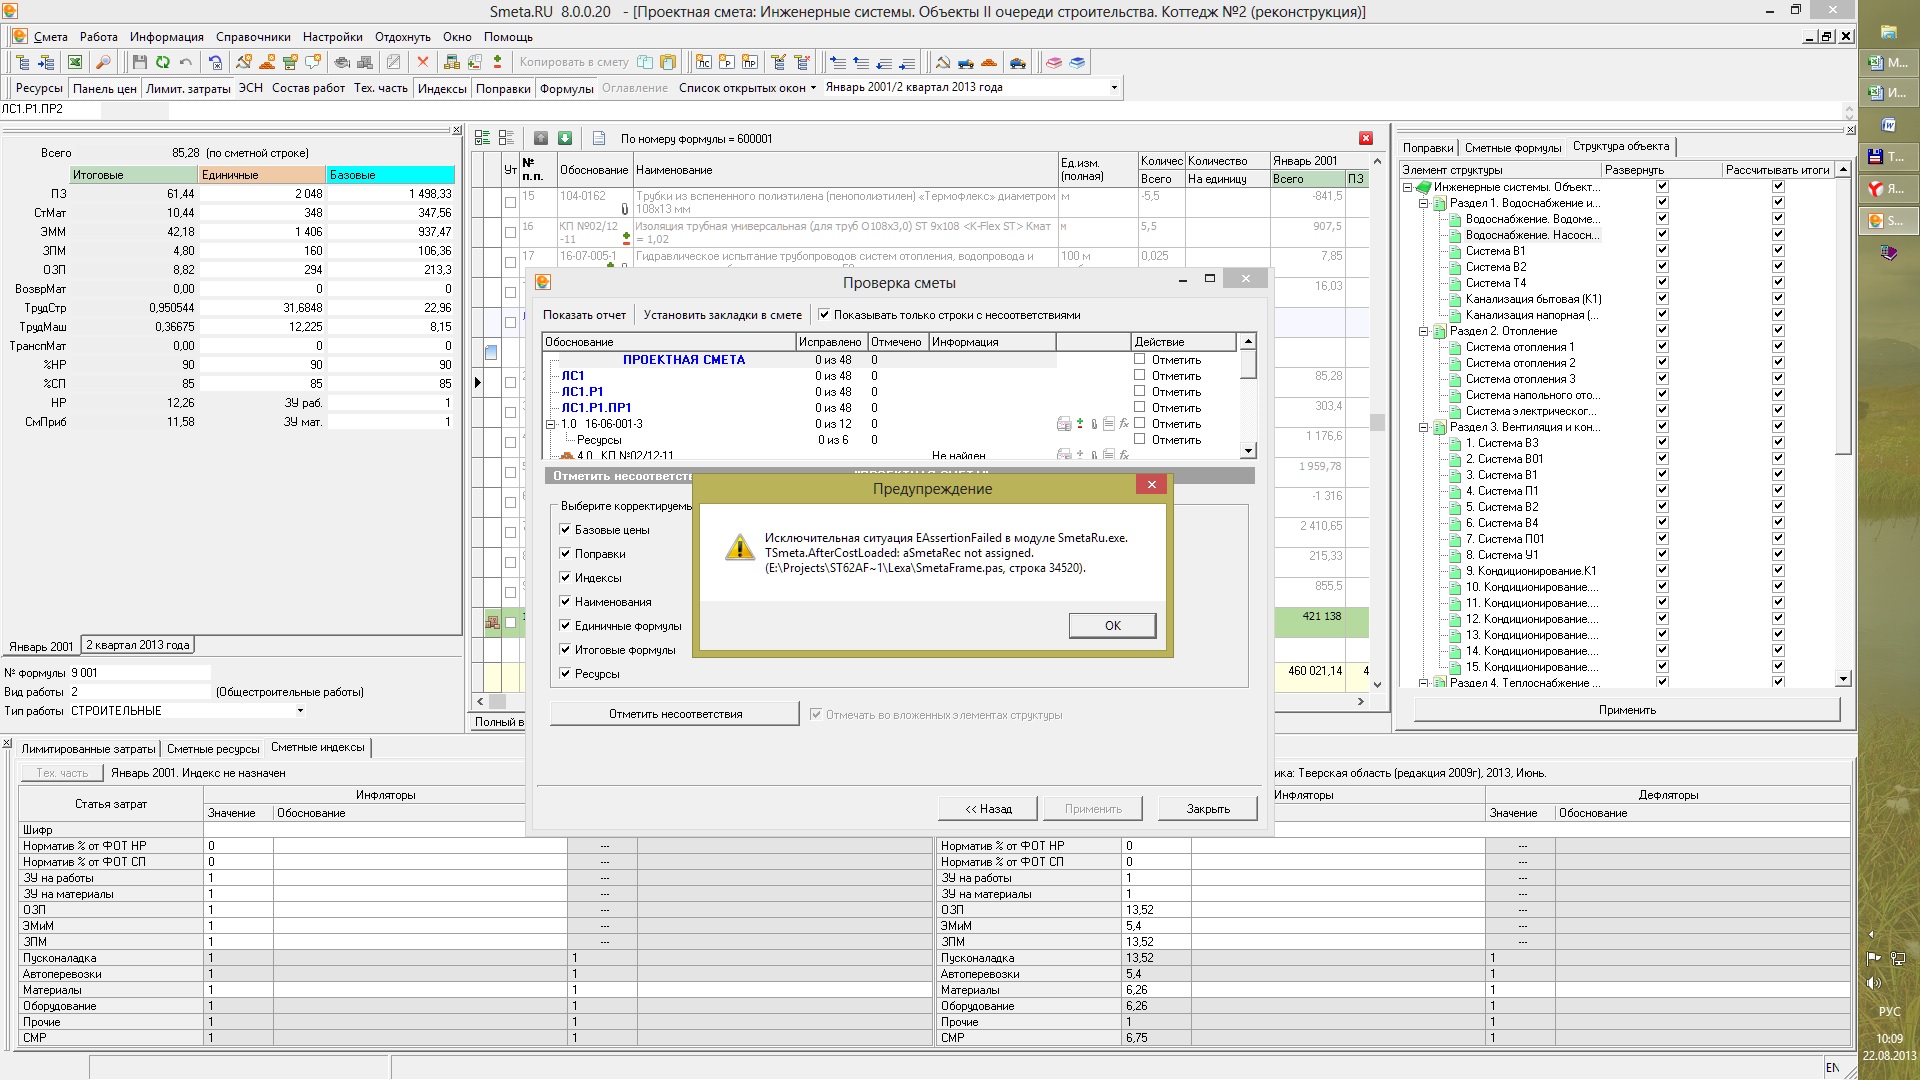Click the Excel export toolbar icon
1920x1080 pixels.
click(75, 62)
